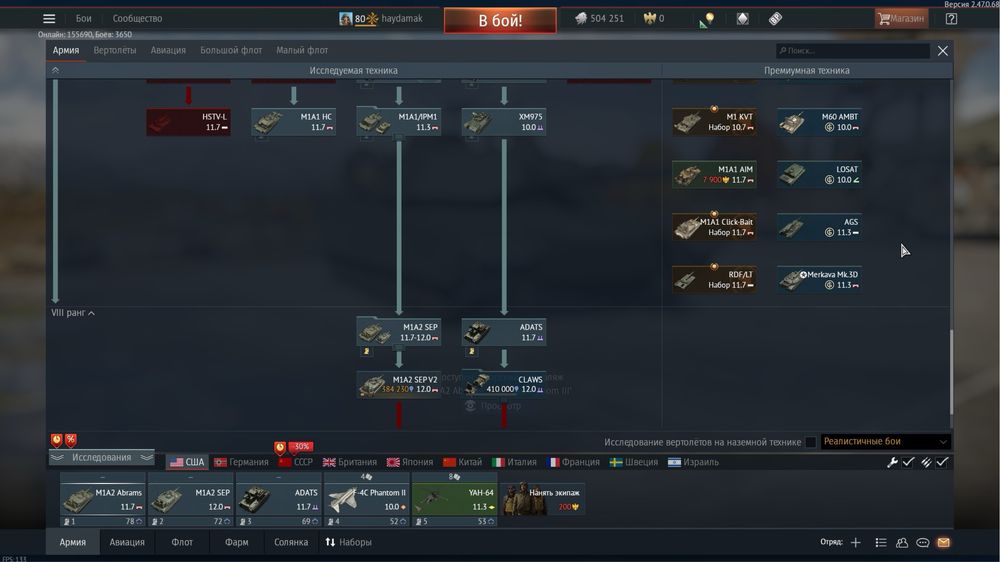1000x562 pixels.
Task: Select the HSTV-L vehicle card
Action: 188,122
